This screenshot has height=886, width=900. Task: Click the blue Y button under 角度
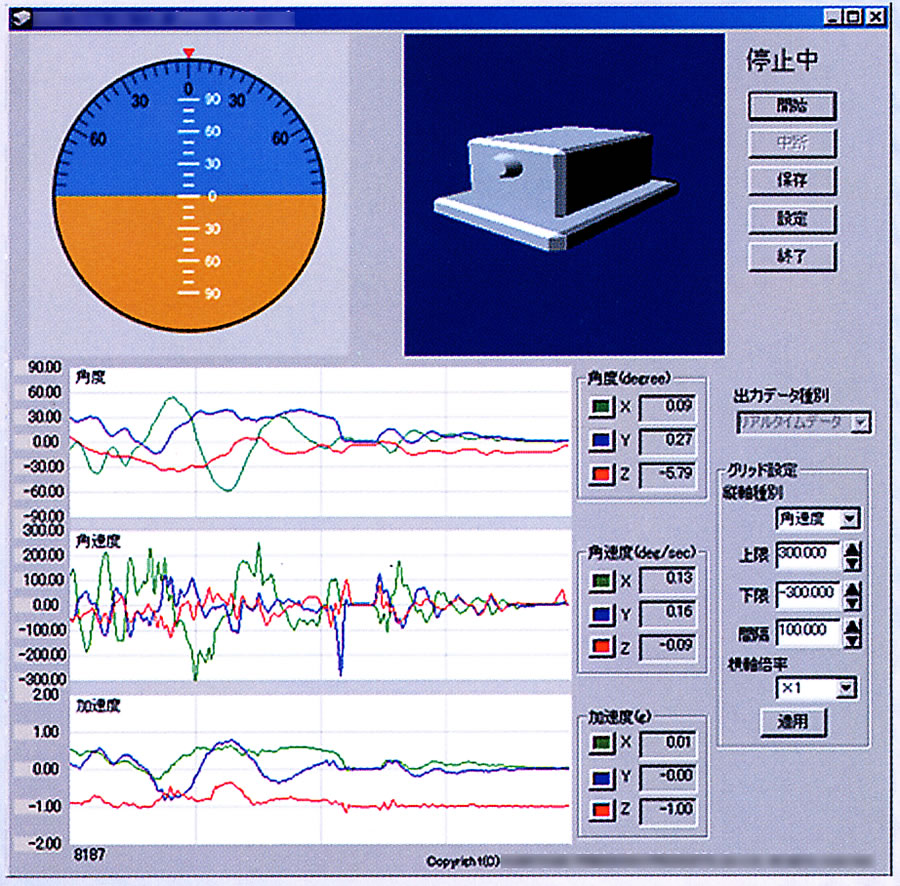tap(600, 440)
